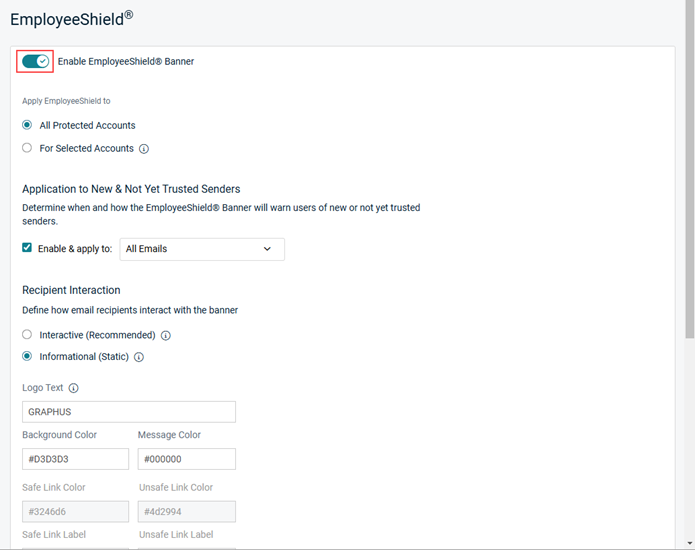Click the Message Color #000000 field
This screenshot has width=695, height=550.
click(187, 459)
